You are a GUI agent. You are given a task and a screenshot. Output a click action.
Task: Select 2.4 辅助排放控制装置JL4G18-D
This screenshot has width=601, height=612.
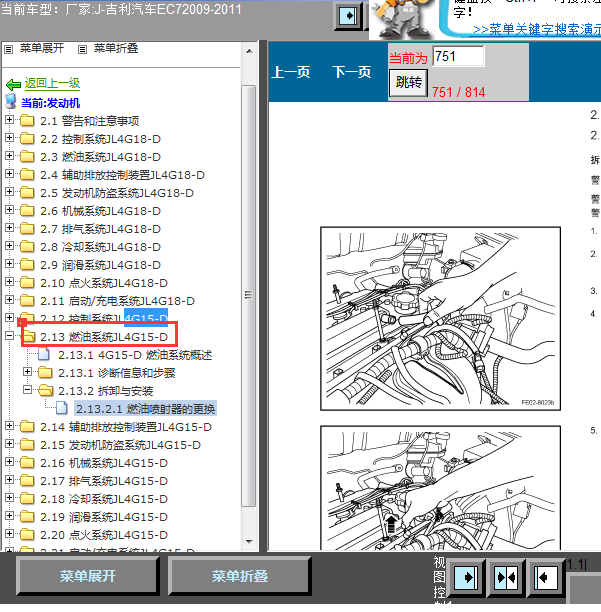122,175
